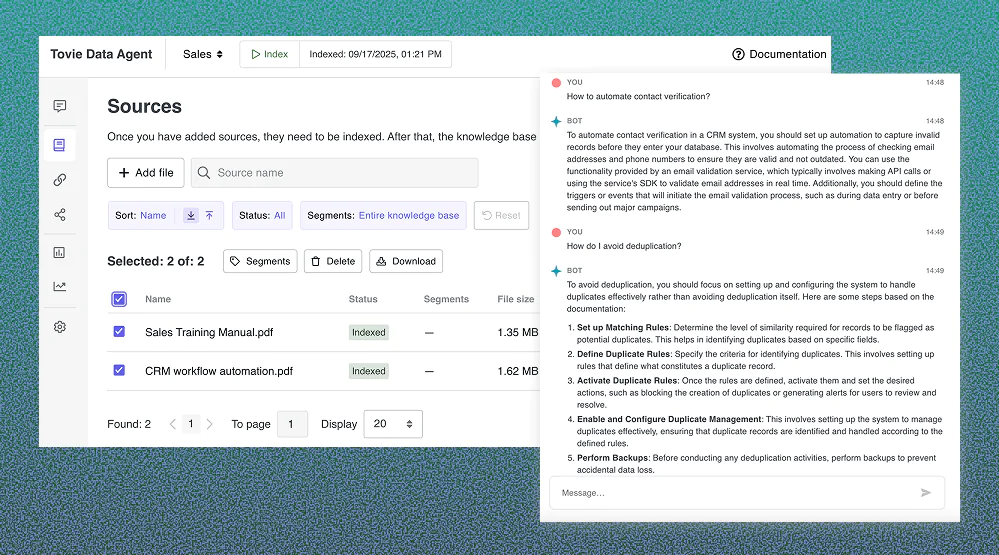Click the send message arrow icon
999x555 pixels.
tap(925, 493)
